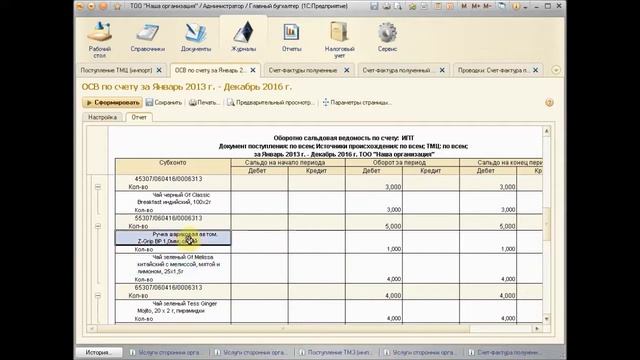This screenshot has width=640, height=360.
Task: Click the report help question mark icon
Action: click(x=549, y=102)
